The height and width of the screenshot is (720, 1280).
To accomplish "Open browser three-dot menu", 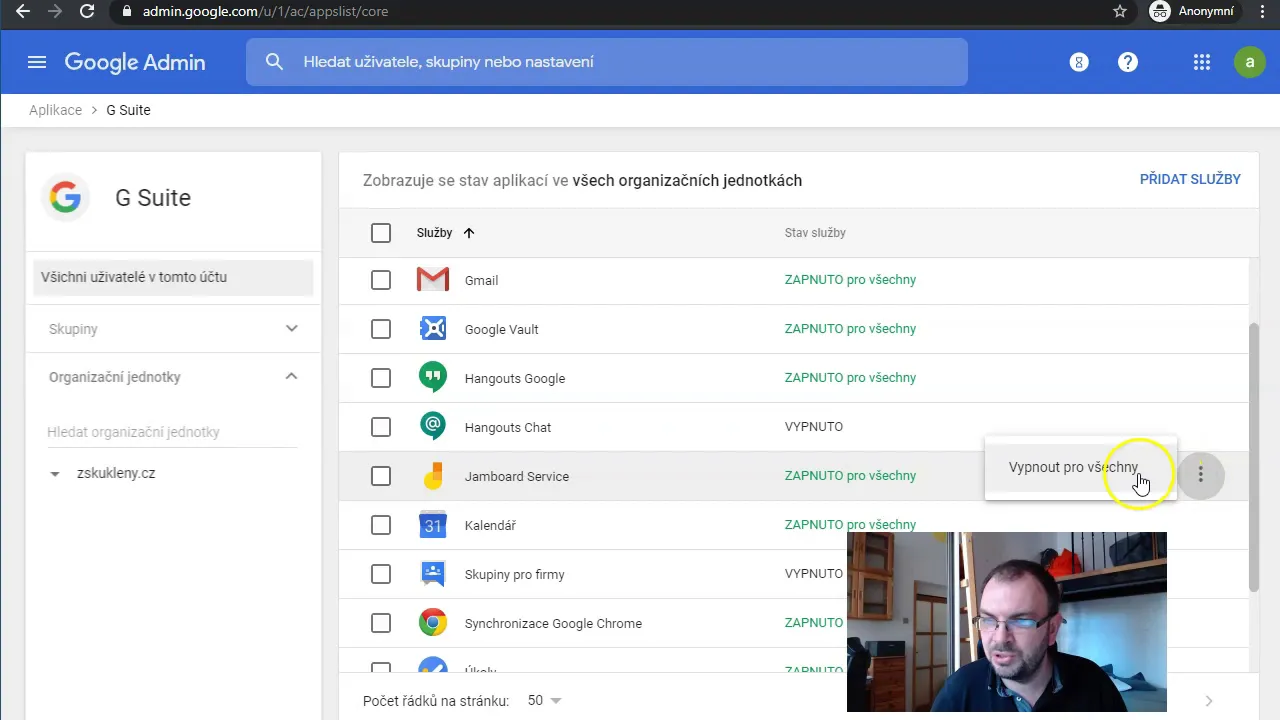I will (x=1262, y=11).
